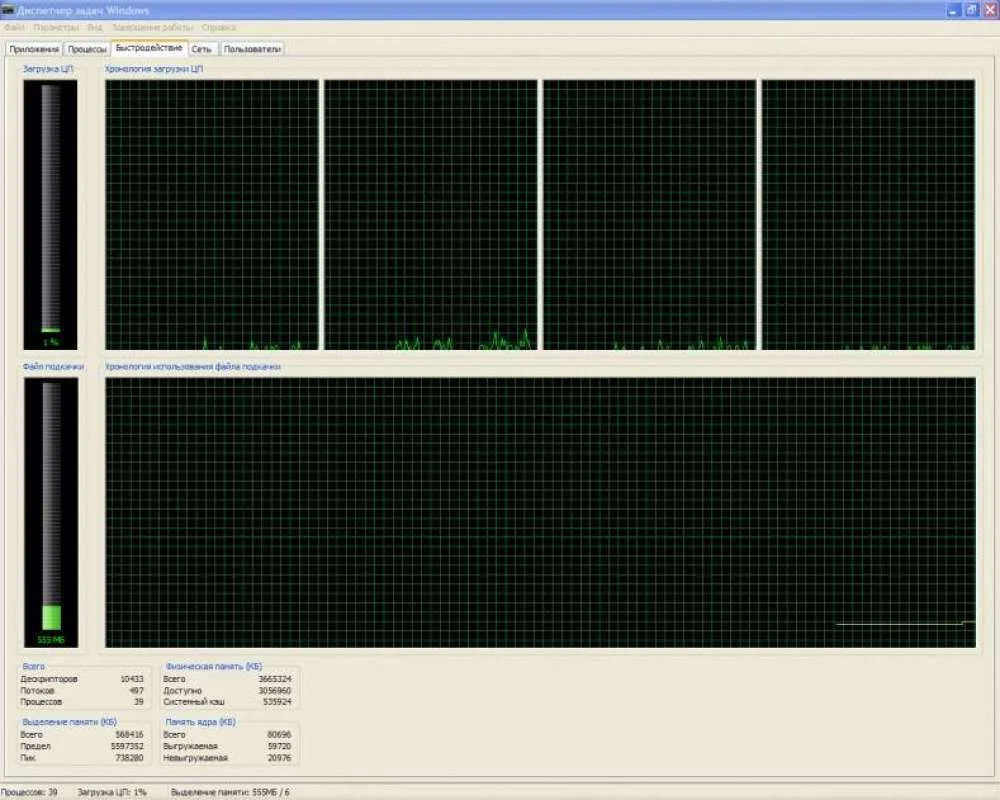Click the Файл подкачки gauge showing 555 MB
This screenshot has height=800, width=1000.
click(x=50, y=512)
